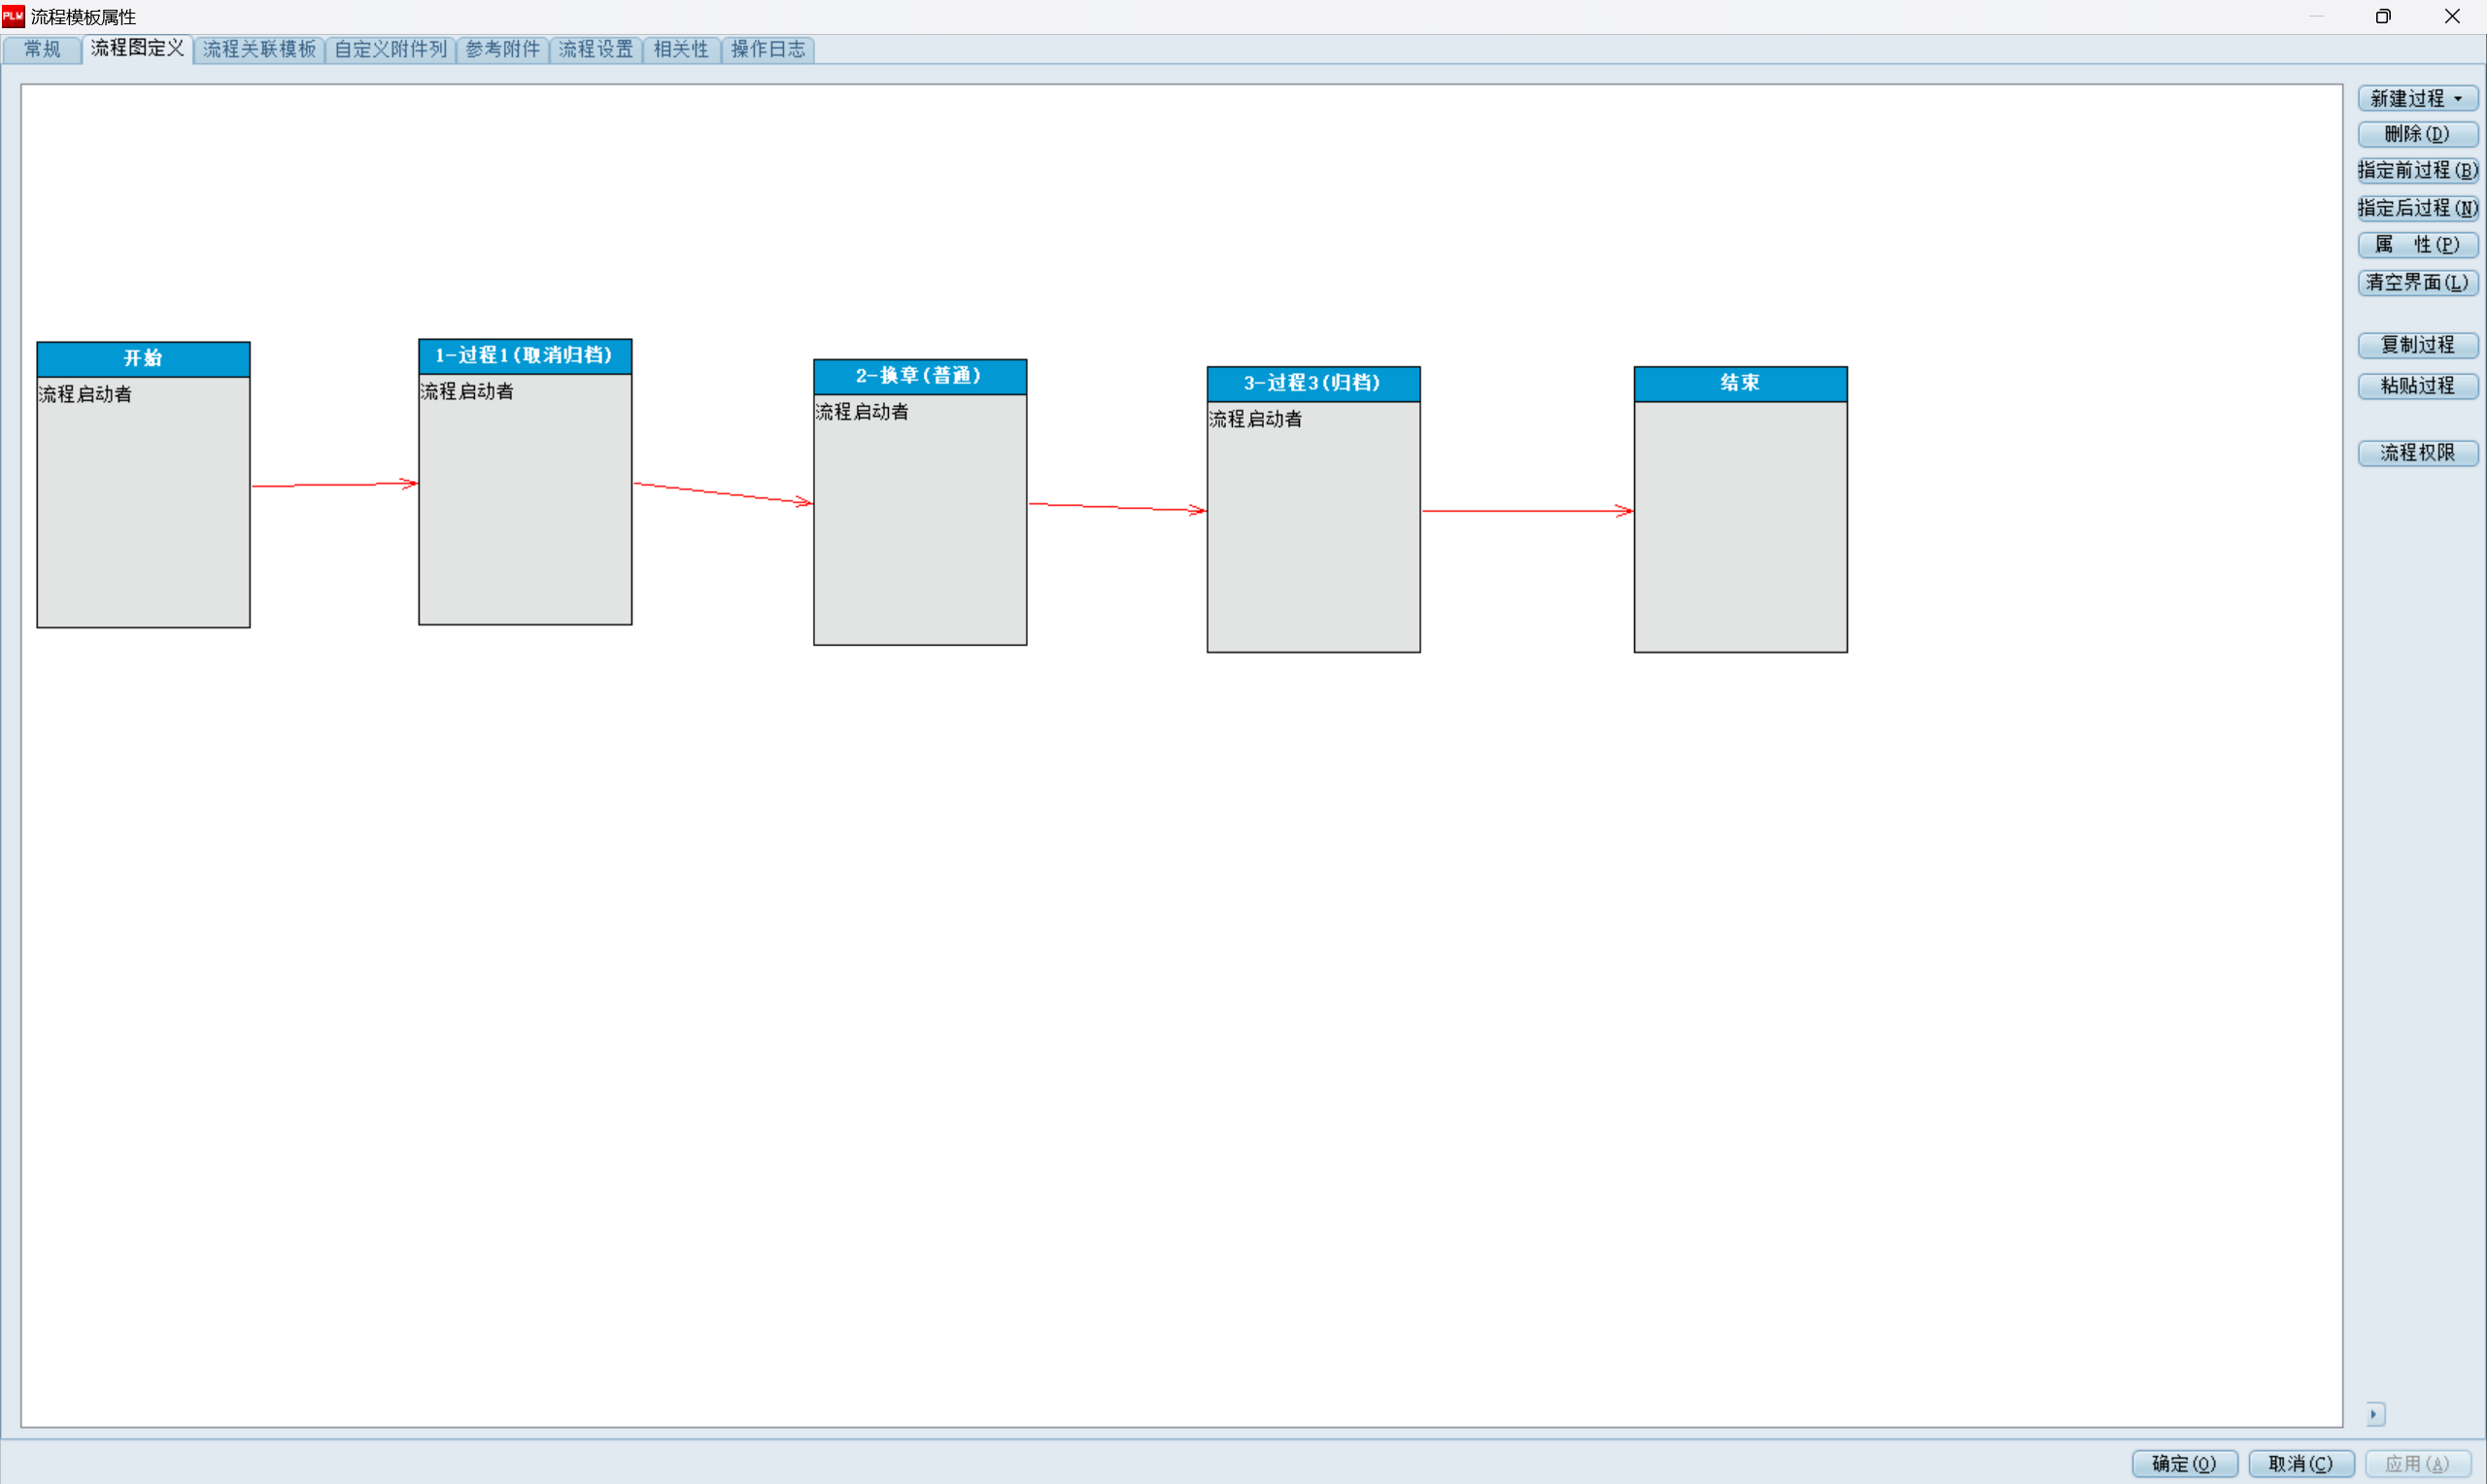
Task: Select the 1-过程1(取消归档) node header
Action: click(525, 356)
